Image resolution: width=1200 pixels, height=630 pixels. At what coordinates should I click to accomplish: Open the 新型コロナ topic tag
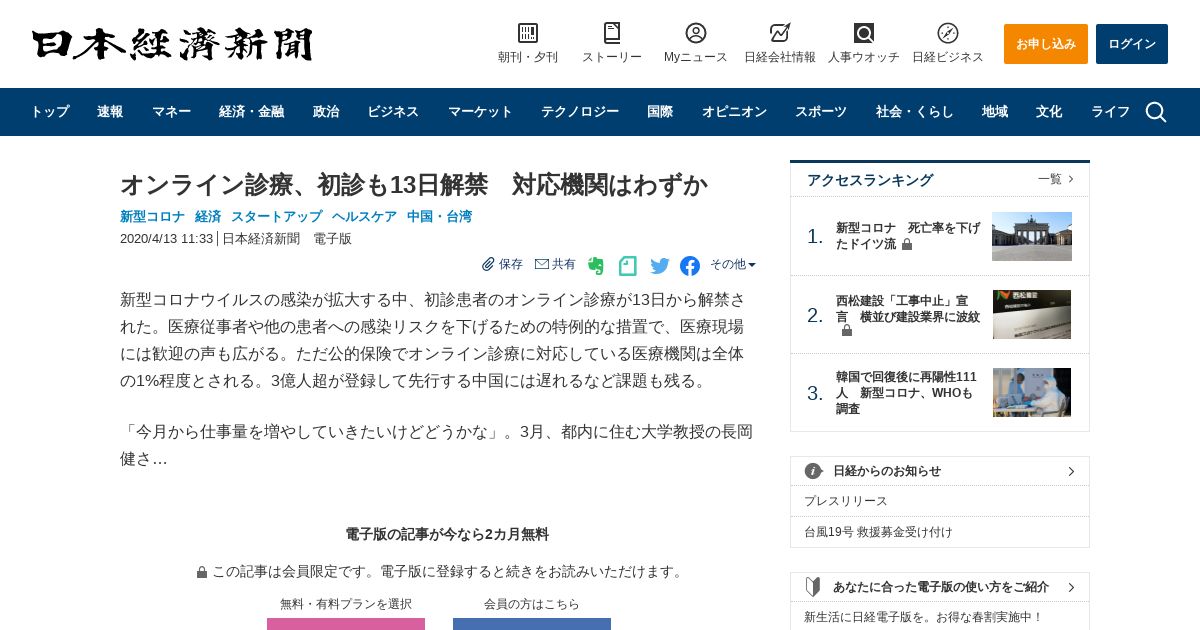[152, 216]
